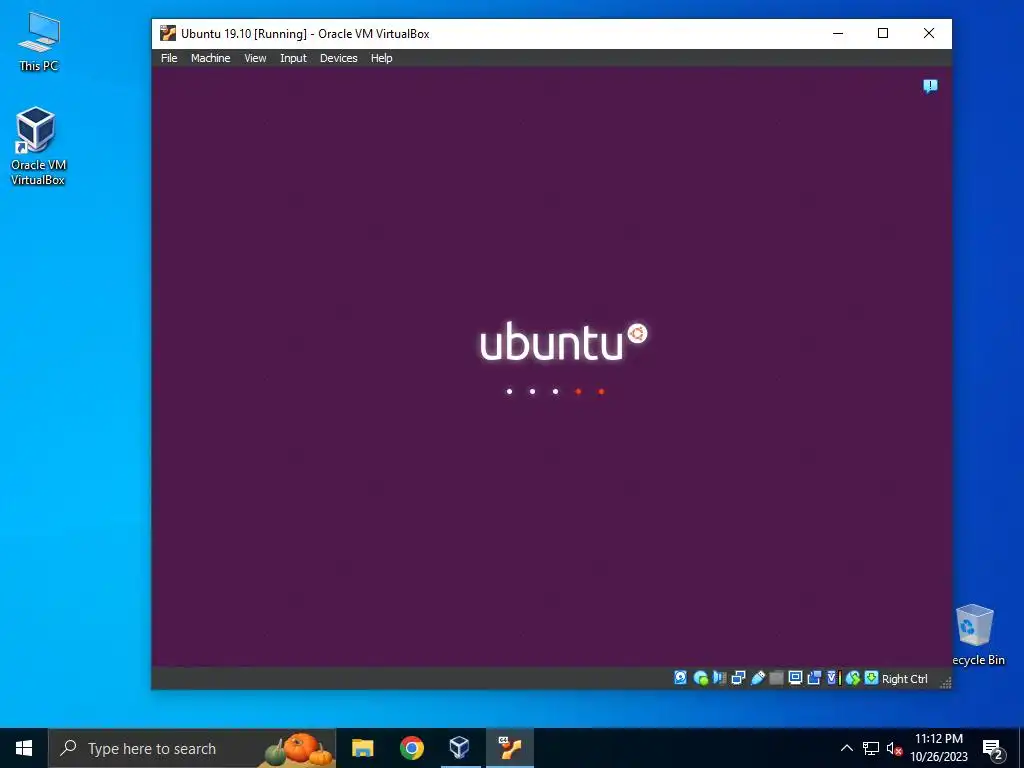Viewport: 1024px width, 768px height.
Task: Select the Oracle VM VirtualBox desktop shortcut
Action: (x=38, y=146)
